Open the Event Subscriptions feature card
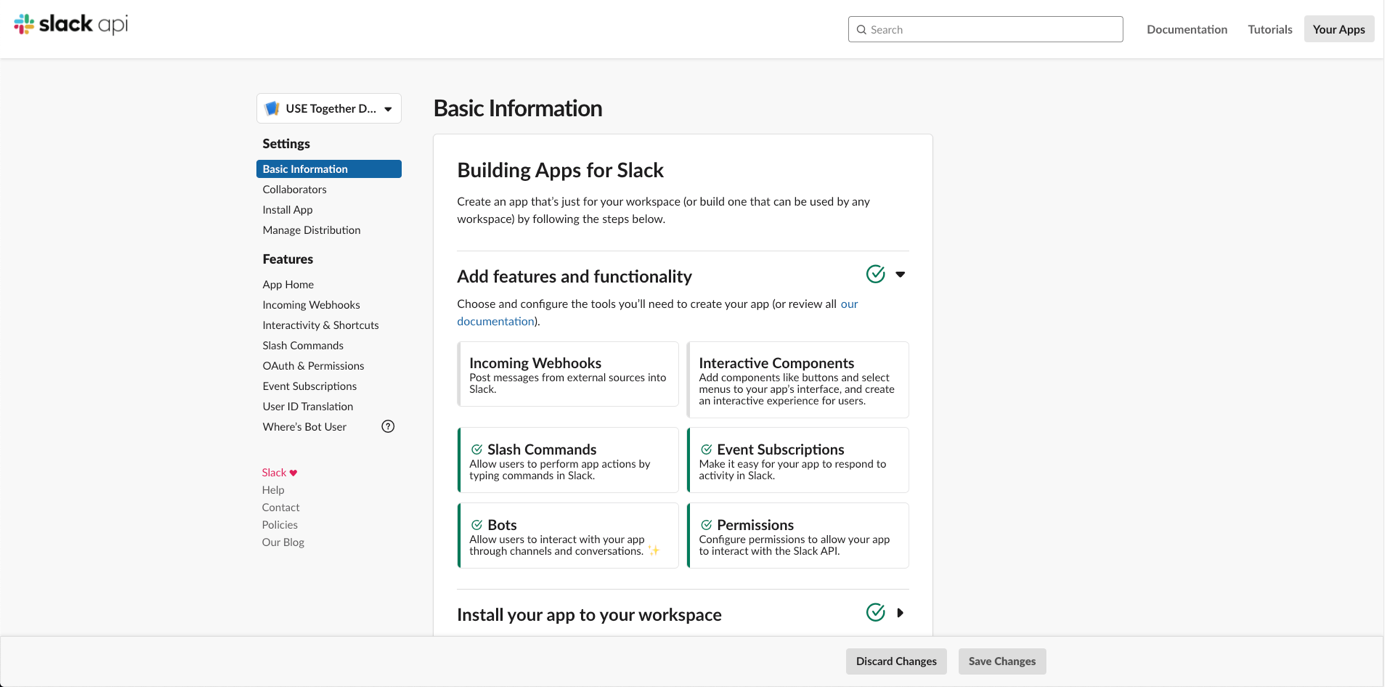 [x=798, y=460]
